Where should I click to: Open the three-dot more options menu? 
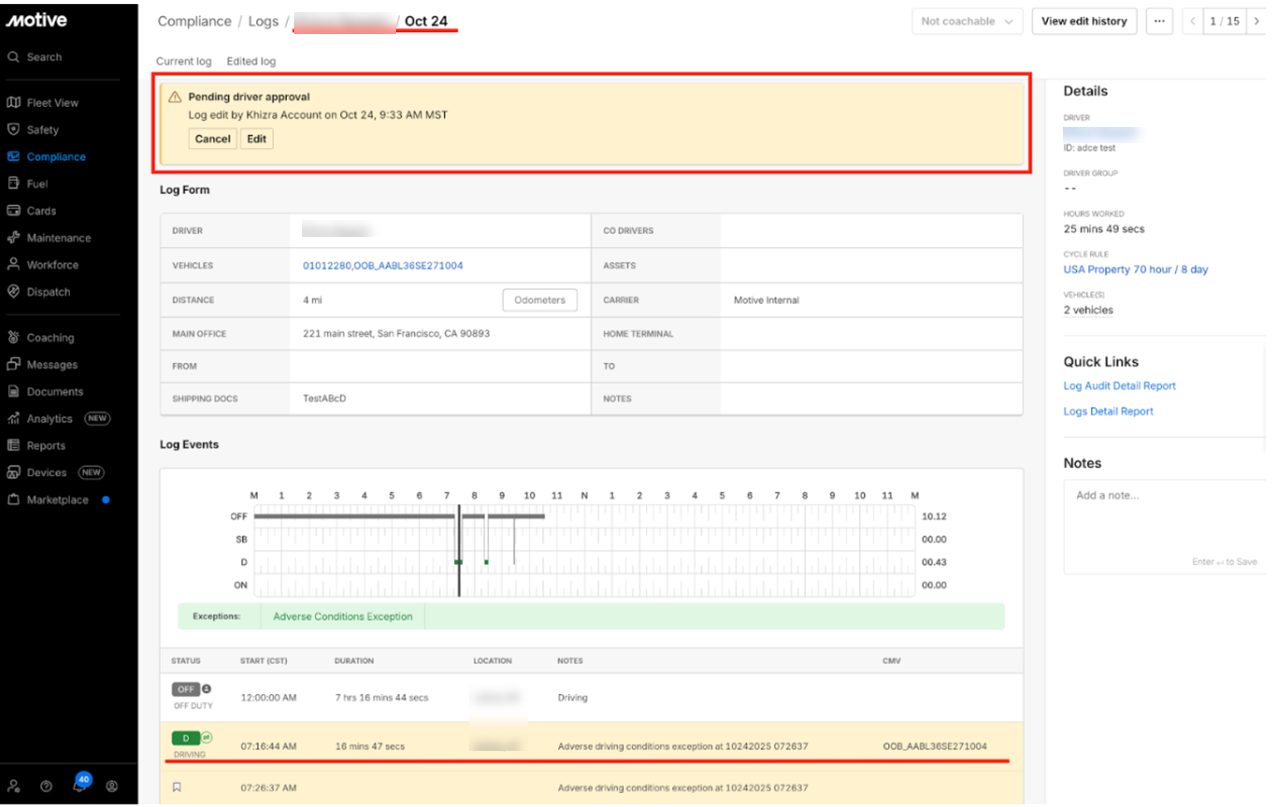coord(1159,21)
